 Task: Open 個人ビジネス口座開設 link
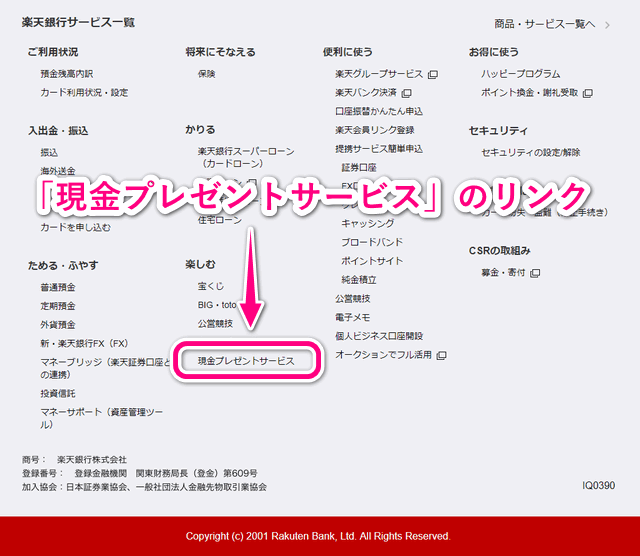coord(379,336)
